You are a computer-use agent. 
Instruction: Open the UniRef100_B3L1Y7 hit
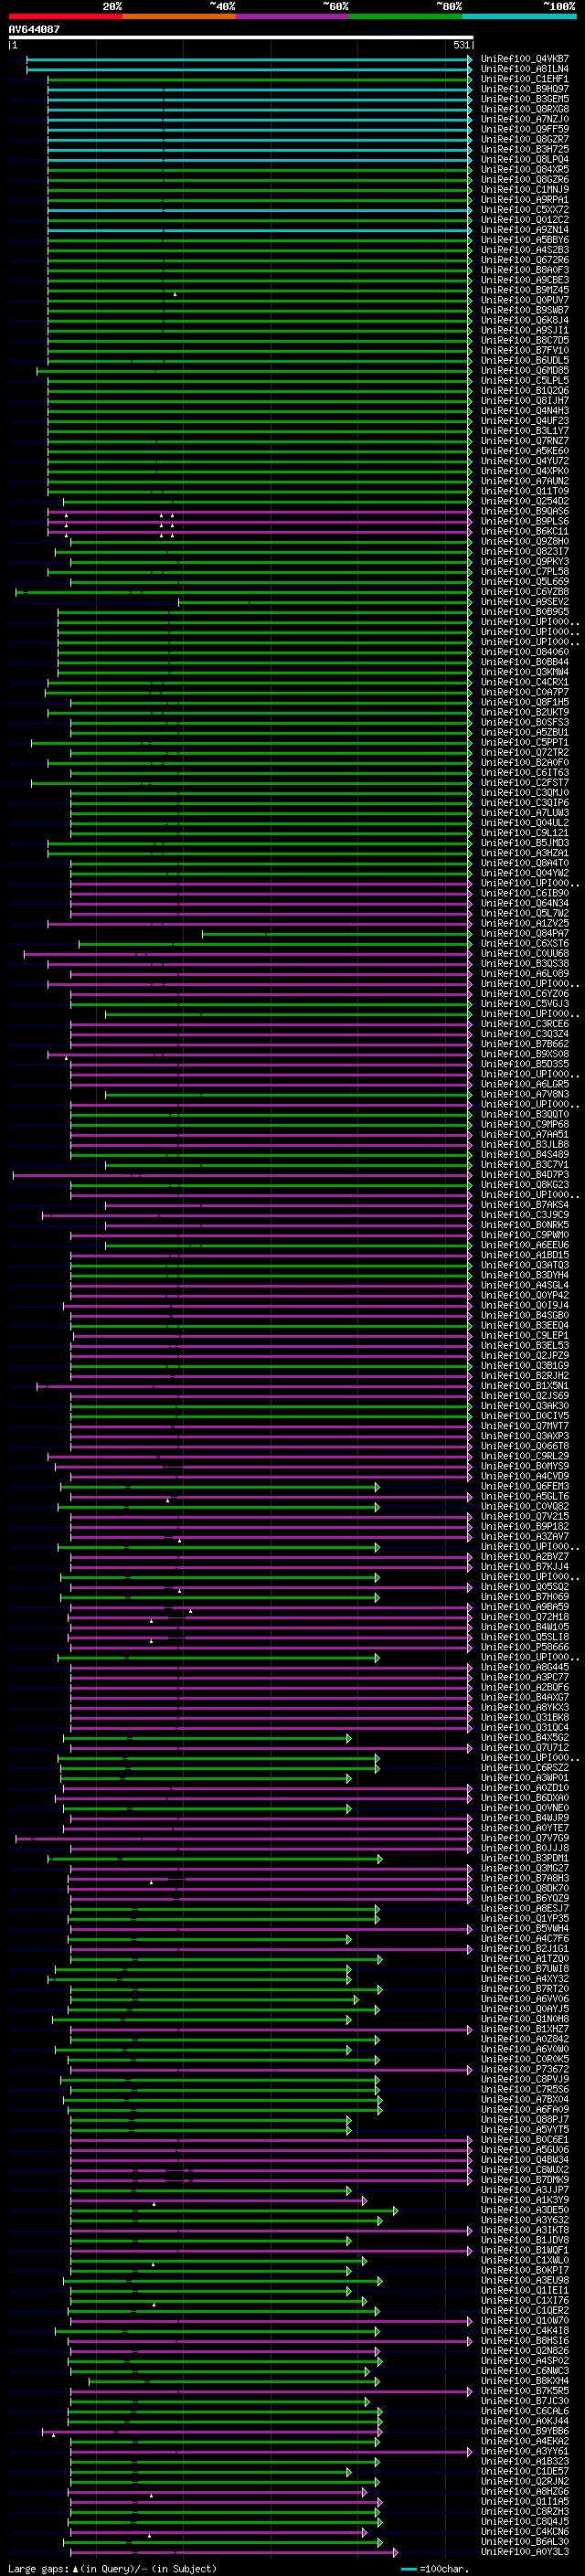pos(525,431)
